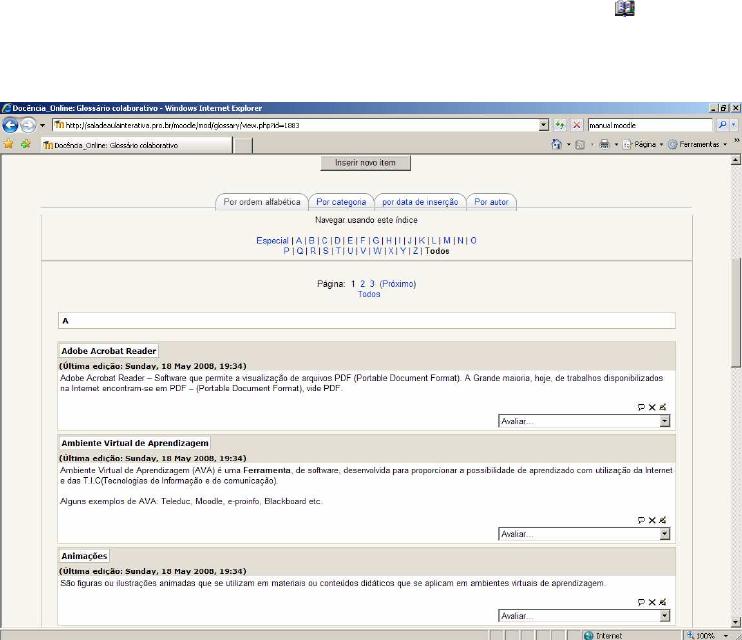Open the address bar history dropdown
Viewport: 742px width, 640px height.
[x=543, y=126]
